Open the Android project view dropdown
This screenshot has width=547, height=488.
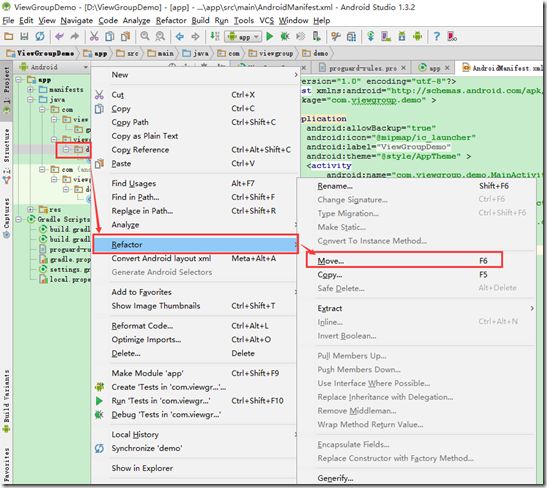point(85,67)
